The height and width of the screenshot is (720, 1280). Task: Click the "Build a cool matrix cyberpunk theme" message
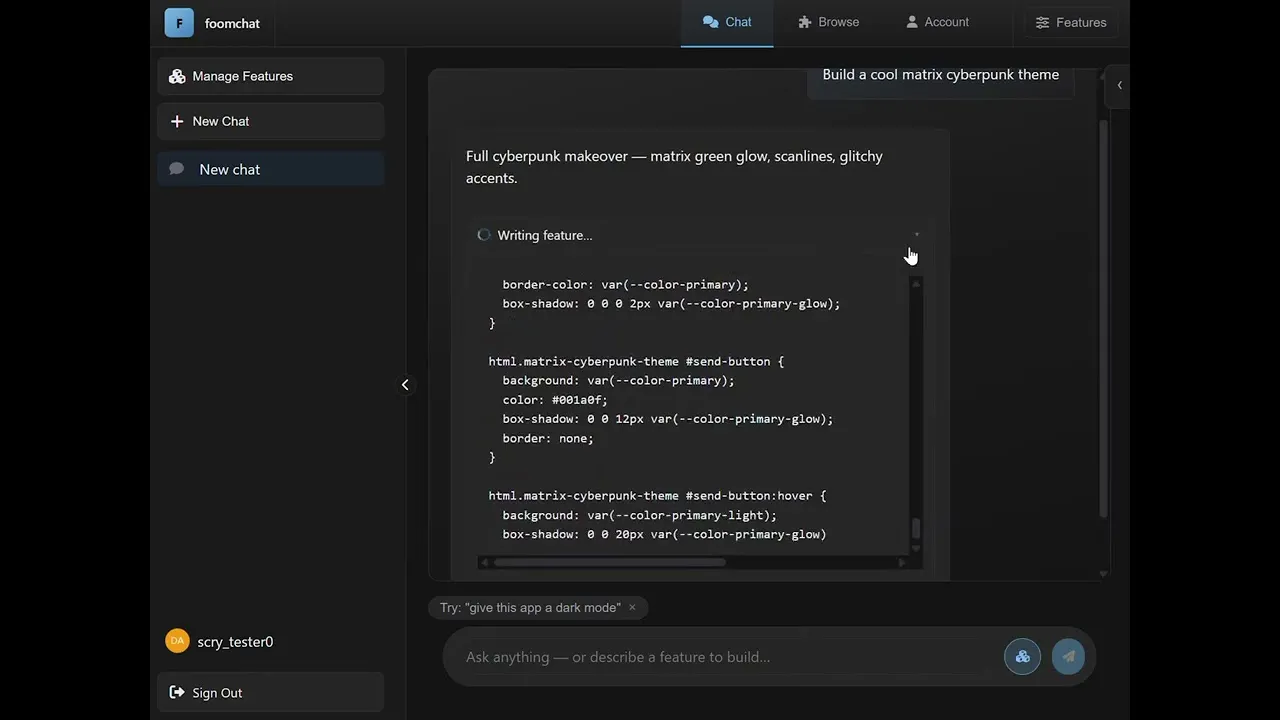pos(941,74)
